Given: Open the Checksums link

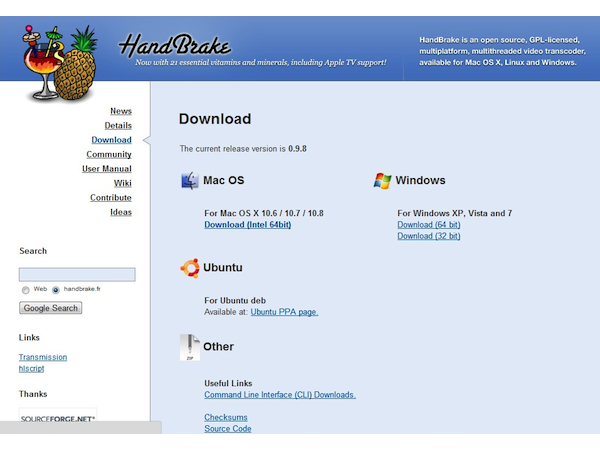Looking at the screenshot, I should (x=226, y=417).
